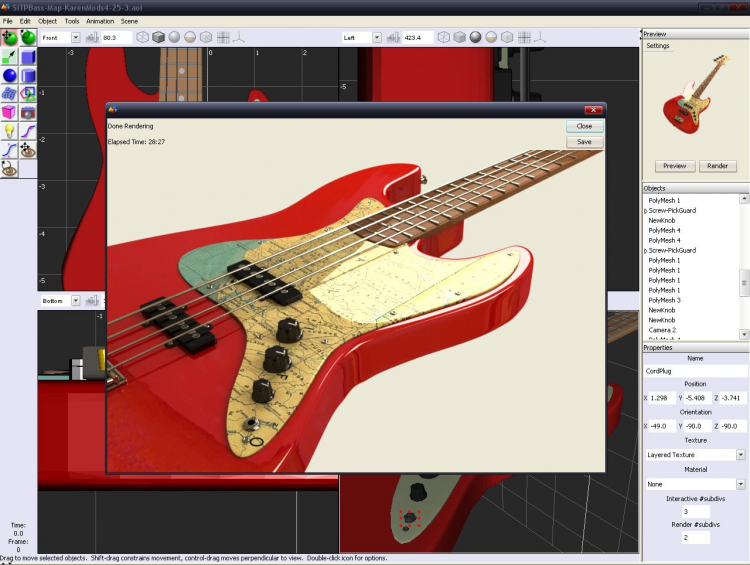Choose the Create sphere tool
750x565 pixels.
pos(10,76)
